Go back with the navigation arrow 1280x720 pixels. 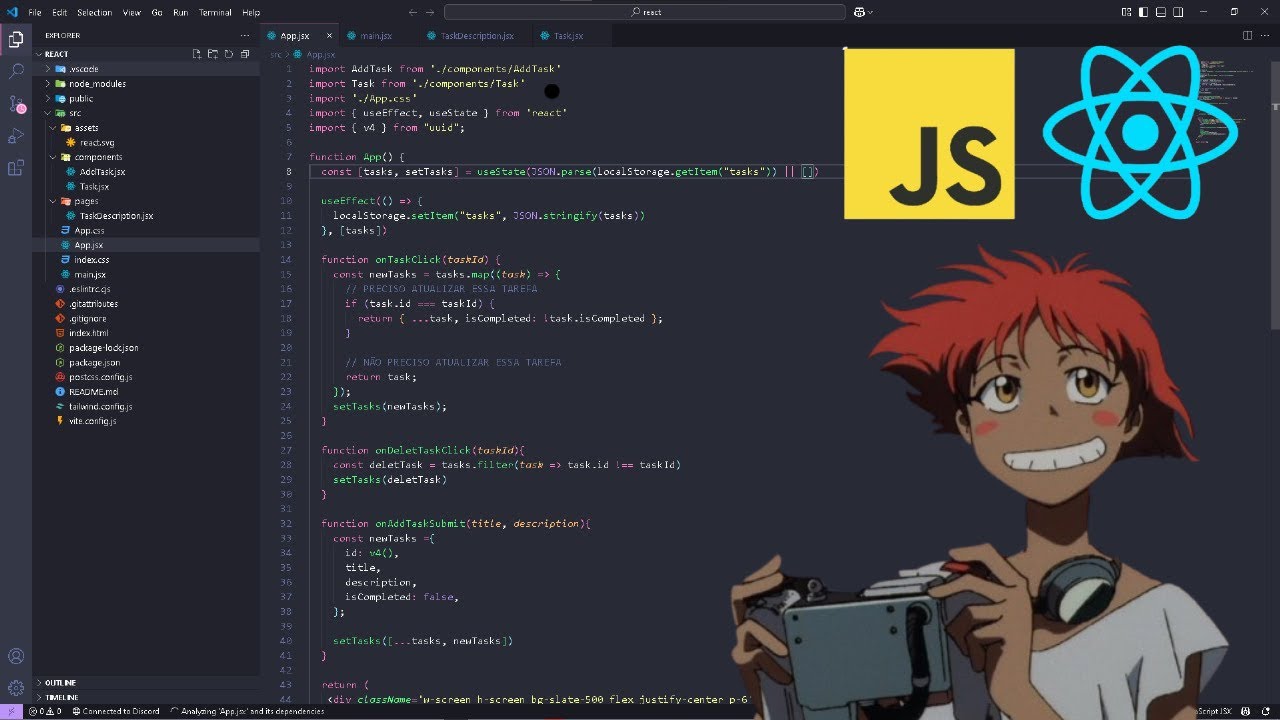(x=414, y=12)
